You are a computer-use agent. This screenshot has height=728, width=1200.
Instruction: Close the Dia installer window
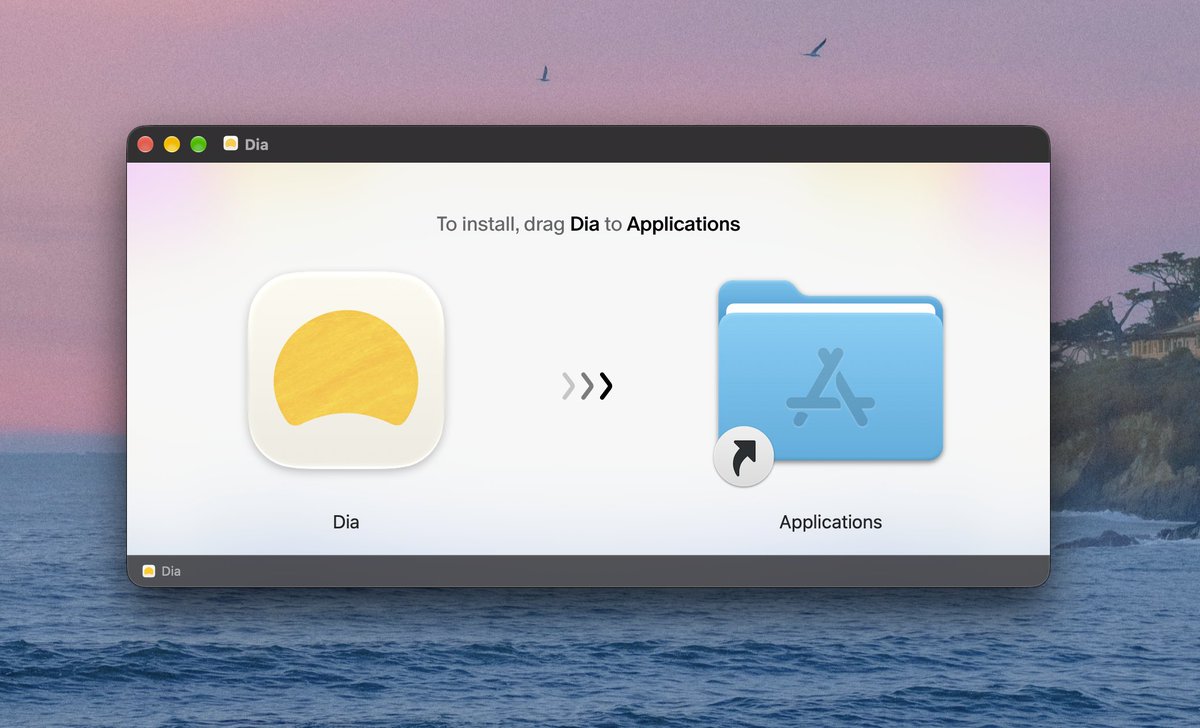click(146, 144)
